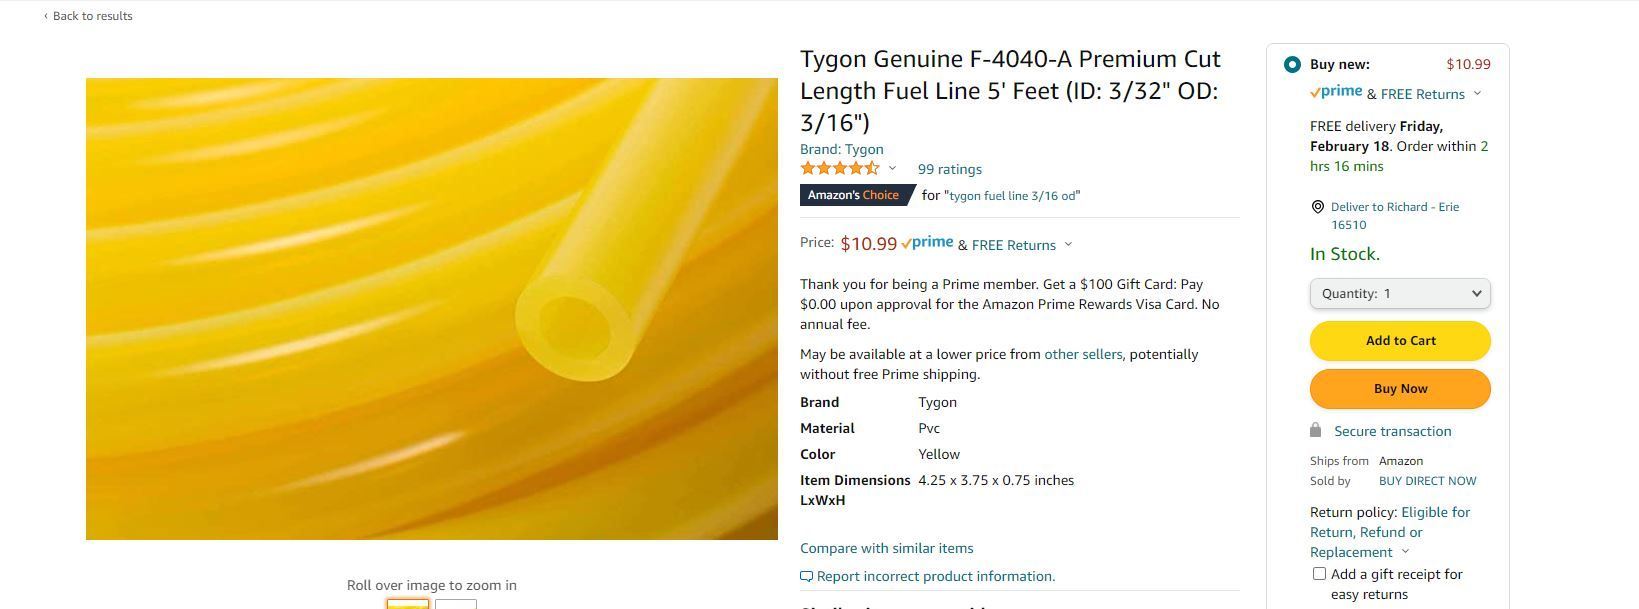Viewport: 1639px width, 609px height.
Task: Click the Secure transaction lock icon
Action: click(x=1315, y=430)
